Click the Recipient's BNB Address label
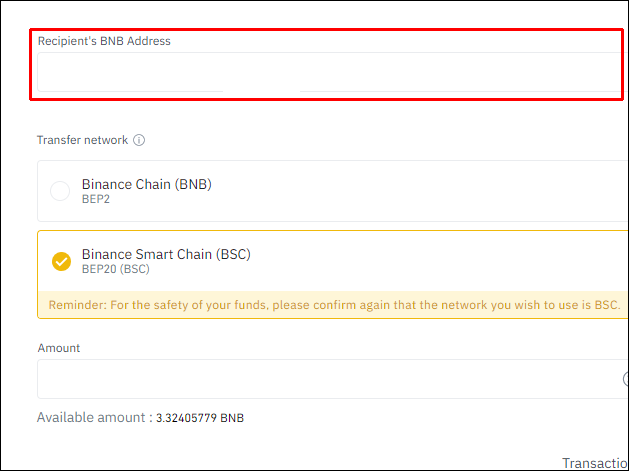The image size is (629, 471). tap(104, 41)
